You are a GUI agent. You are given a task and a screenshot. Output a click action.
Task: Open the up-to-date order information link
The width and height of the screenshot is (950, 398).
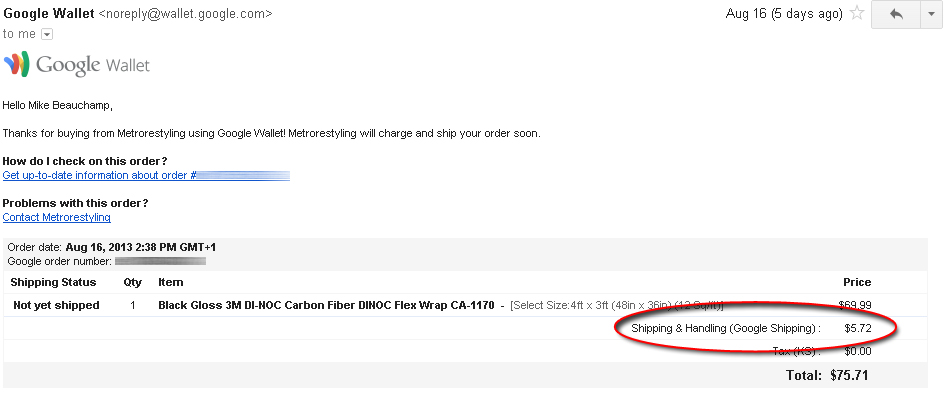pyautogui.click(x=146, y=176)
